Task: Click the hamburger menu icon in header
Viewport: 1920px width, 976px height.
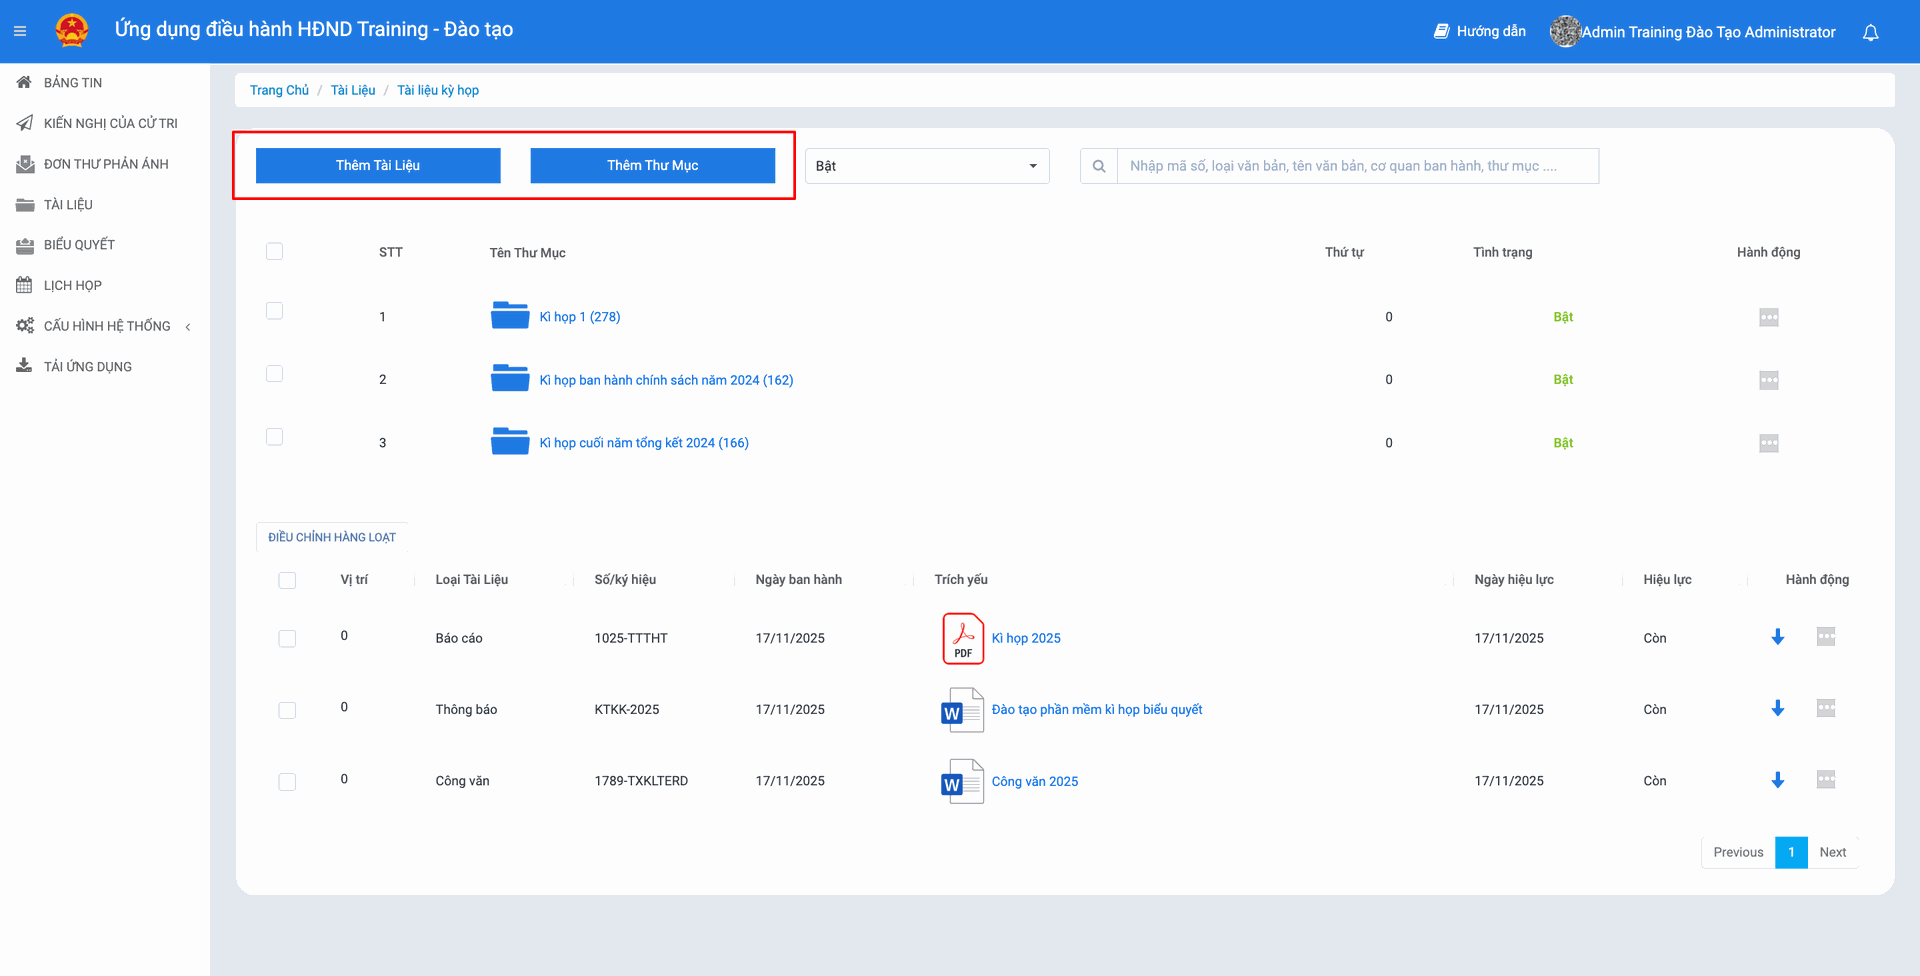Action: pyautogui.click(x=20, y=31)
